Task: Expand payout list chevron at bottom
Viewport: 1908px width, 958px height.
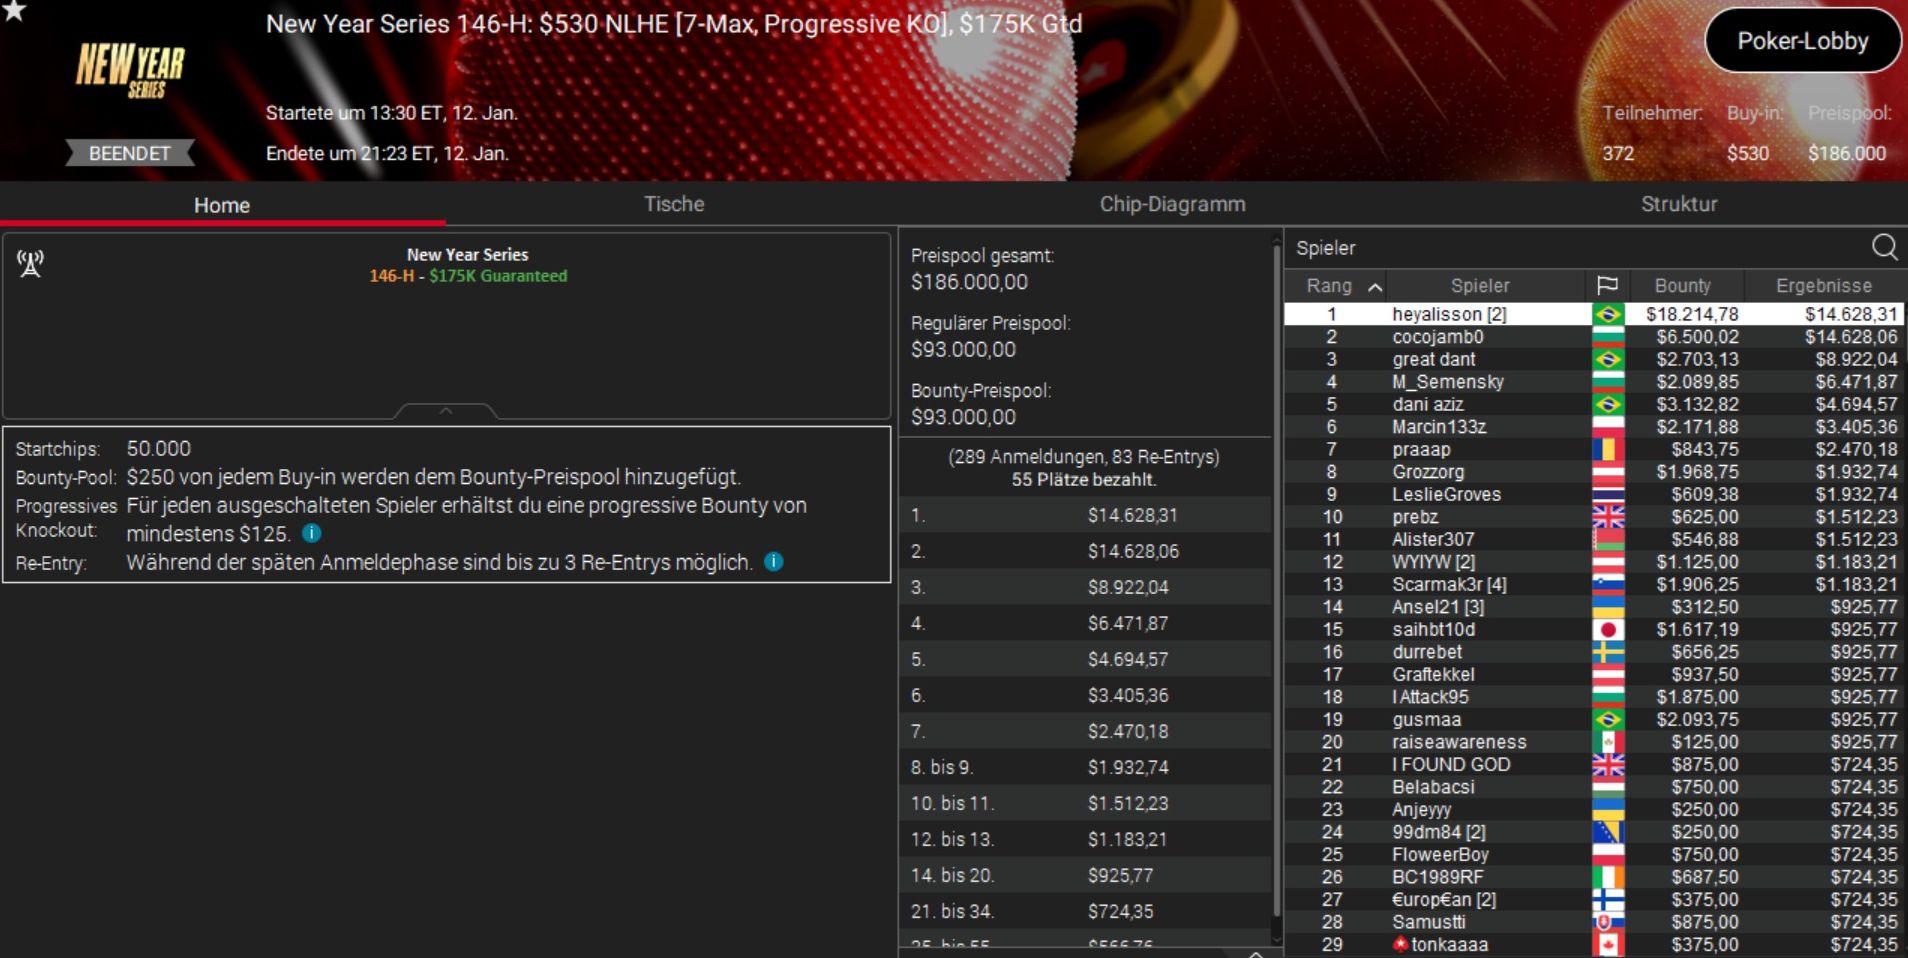Action: click(1256, 952)
